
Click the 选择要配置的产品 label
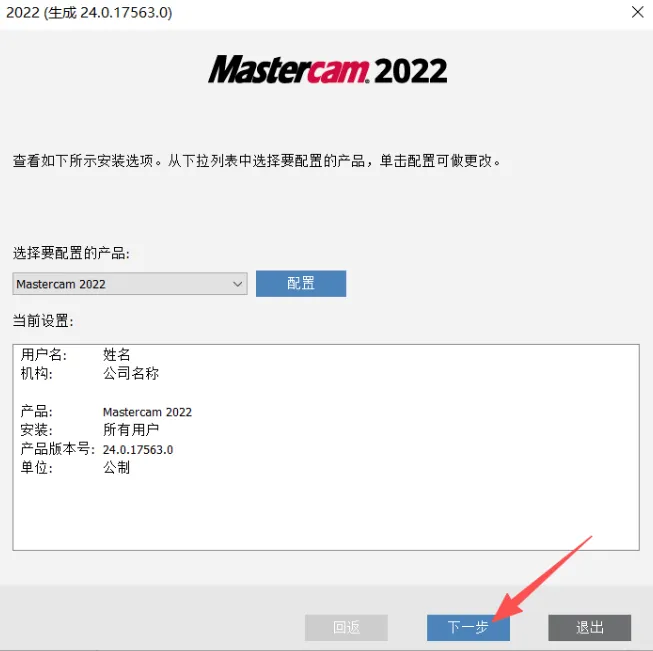71,253
